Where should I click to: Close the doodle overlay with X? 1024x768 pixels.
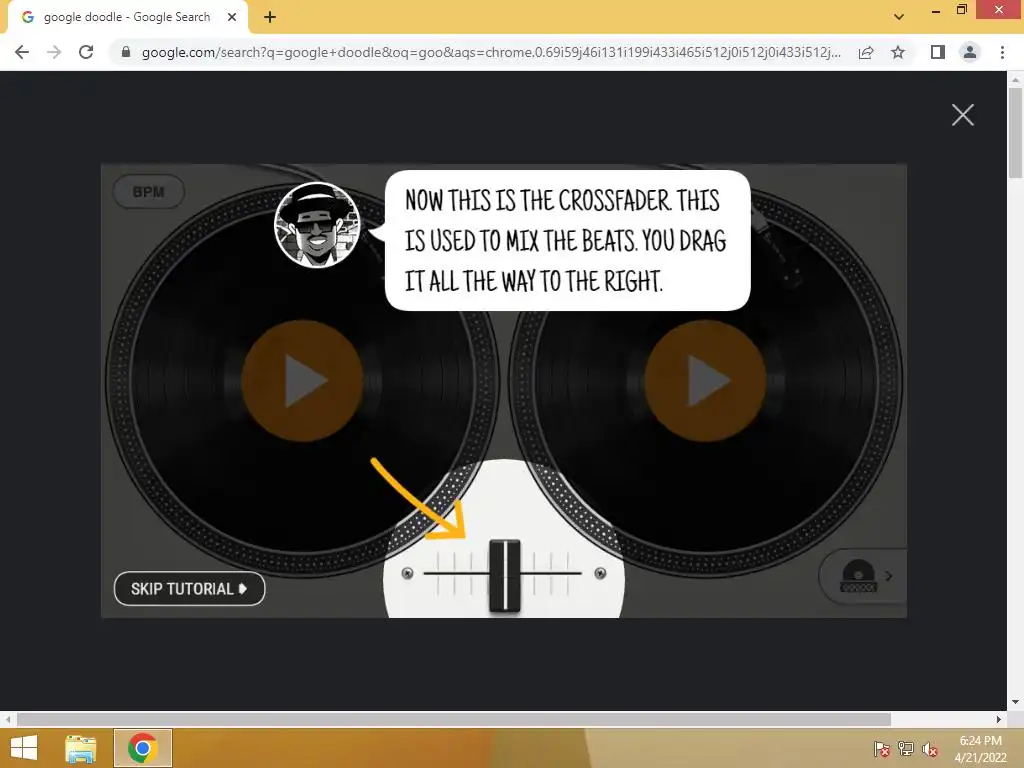pyautogui.click(x=963, y=115)
